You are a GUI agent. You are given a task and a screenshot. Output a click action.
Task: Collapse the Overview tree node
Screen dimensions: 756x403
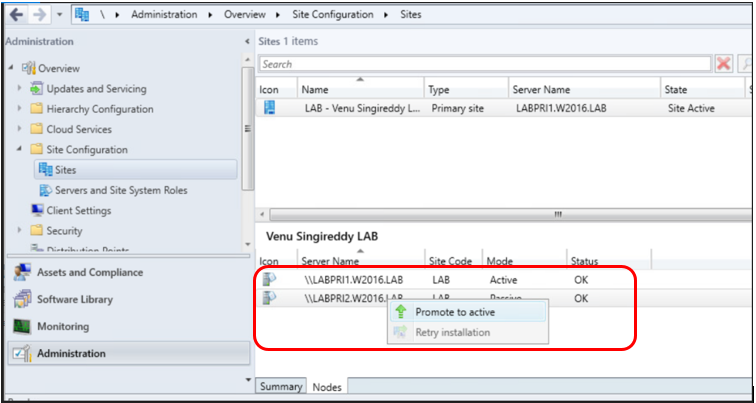click(11, 68)
